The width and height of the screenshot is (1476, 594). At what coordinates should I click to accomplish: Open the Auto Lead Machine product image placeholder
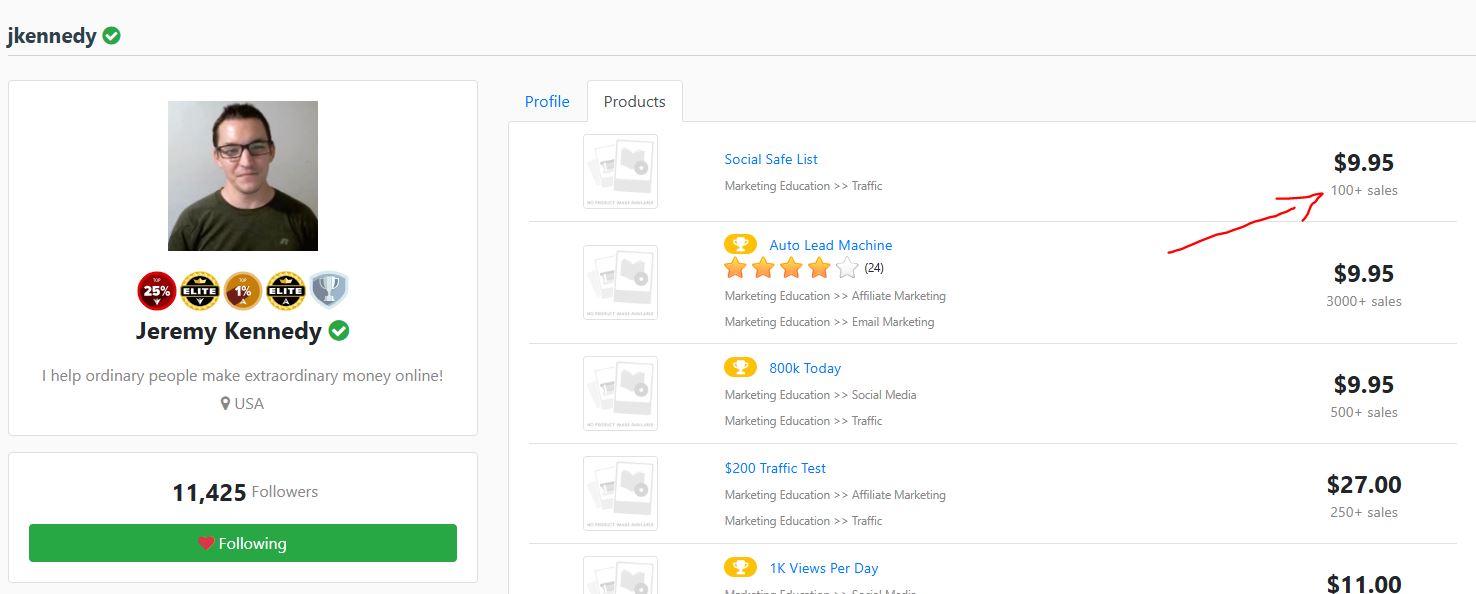(x=621, y=282)
